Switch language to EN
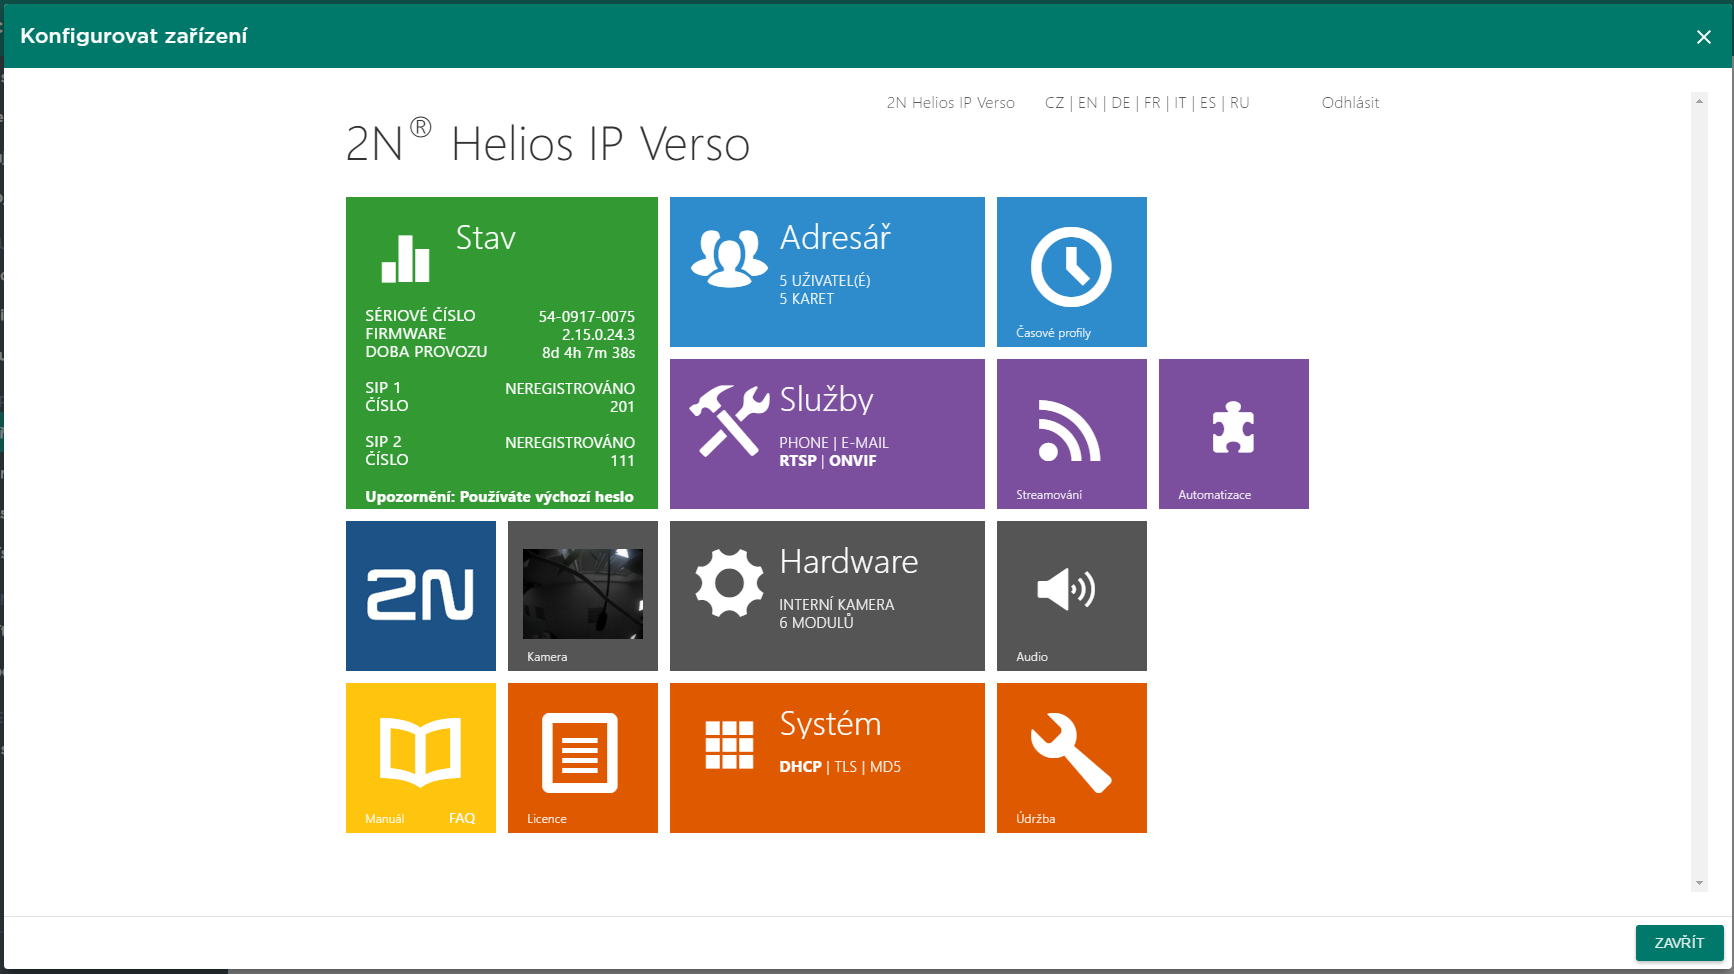 pos(1088,103)
